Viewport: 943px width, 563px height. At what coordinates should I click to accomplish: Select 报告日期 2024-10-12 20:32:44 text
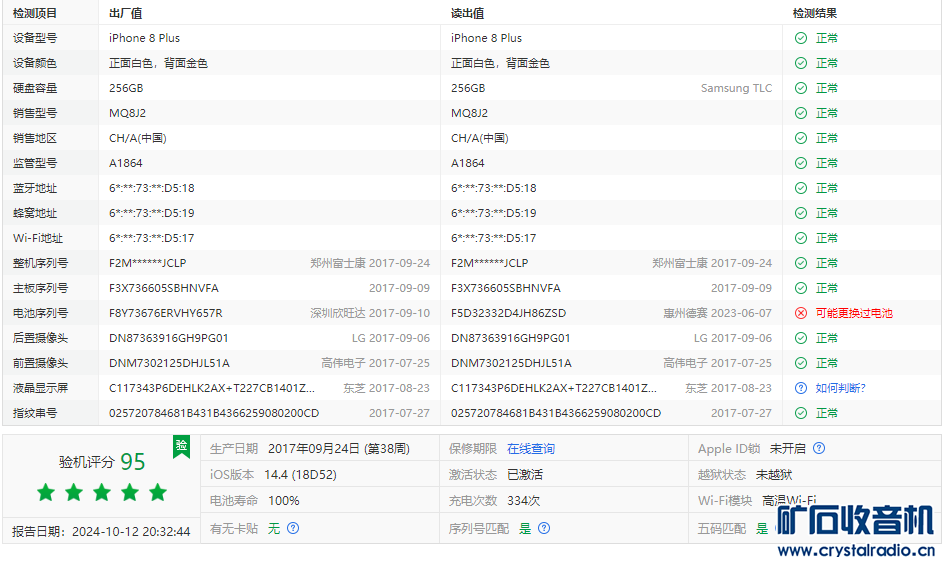pos(101,532)
